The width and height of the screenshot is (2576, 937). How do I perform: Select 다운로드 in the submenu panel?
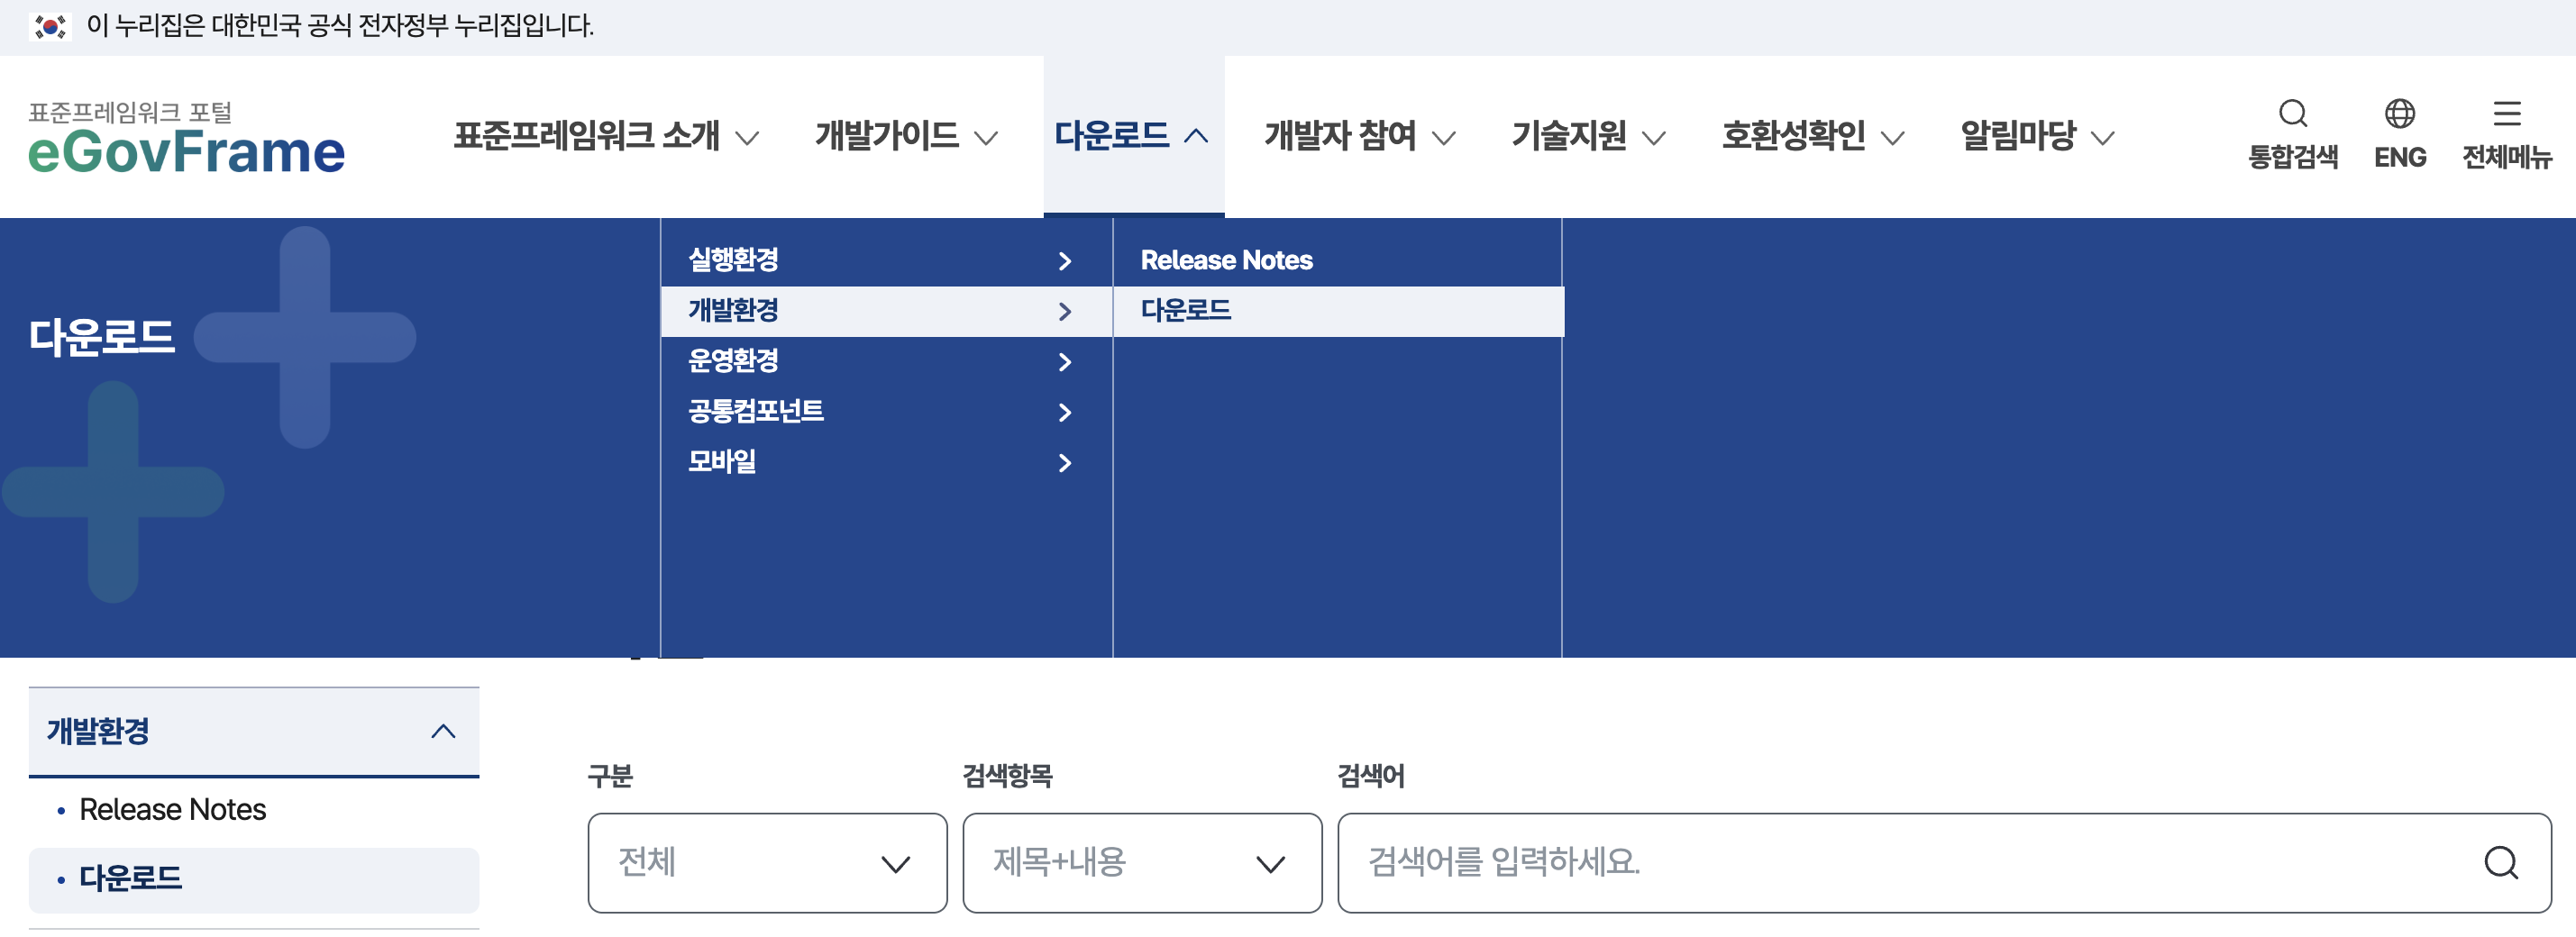pyautogui.click(x=1188, y=311)
